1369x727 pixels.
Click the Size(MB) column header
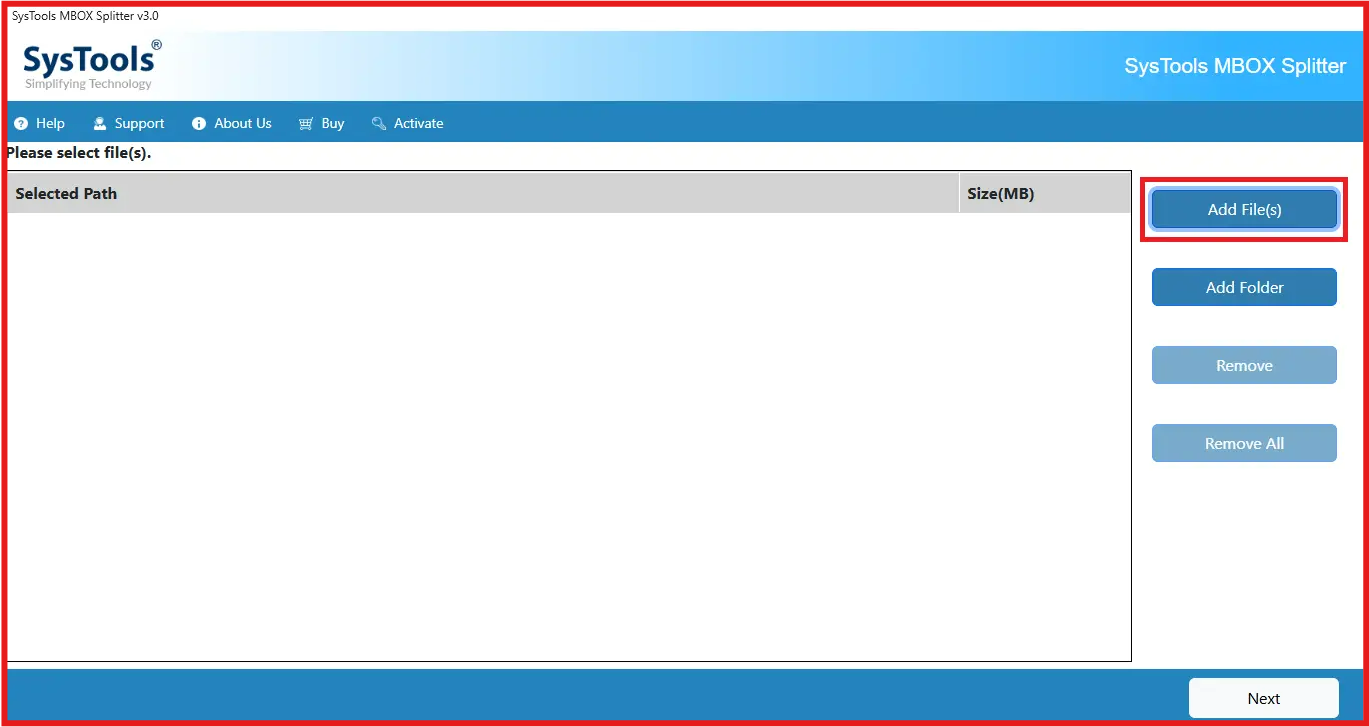[x=1045, y=193]
